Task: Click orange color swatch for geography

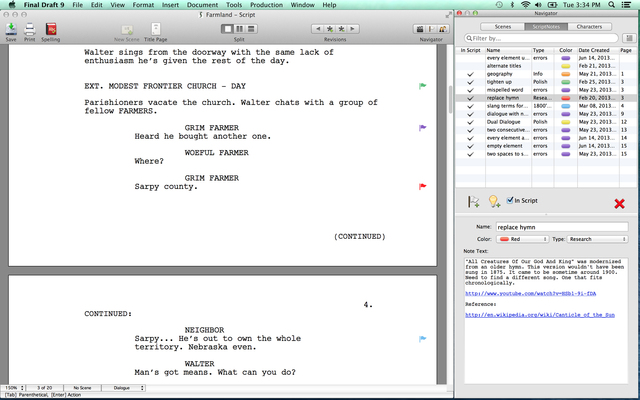Action: [x=565, y=74]
